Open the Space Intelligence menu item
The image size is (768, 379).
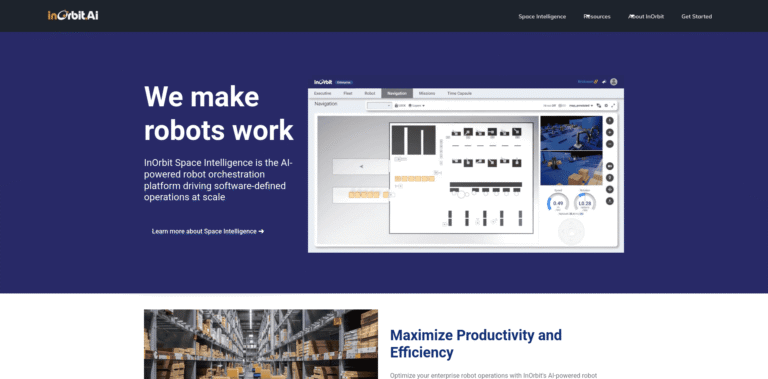(542, 17)
